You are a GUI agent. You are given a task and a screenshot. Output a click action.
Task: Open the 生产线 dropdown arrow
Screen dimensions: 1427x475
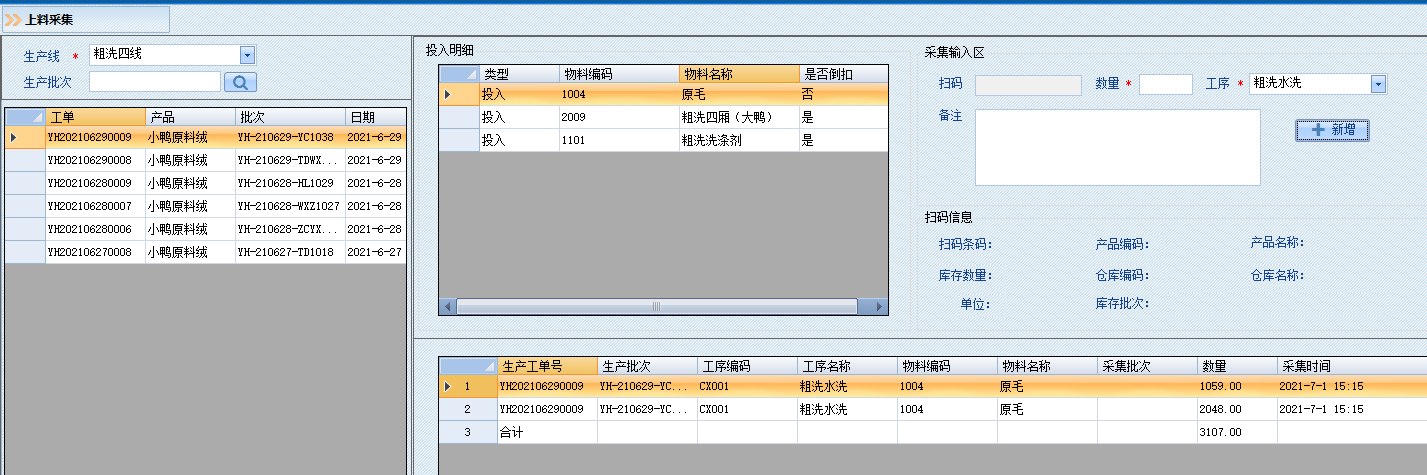tap(248, 55)
